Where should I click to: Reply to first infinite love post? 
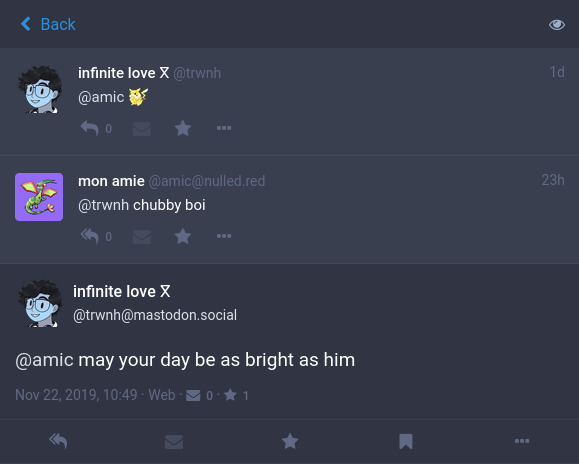pyautogui.click(x=89, y=128)
